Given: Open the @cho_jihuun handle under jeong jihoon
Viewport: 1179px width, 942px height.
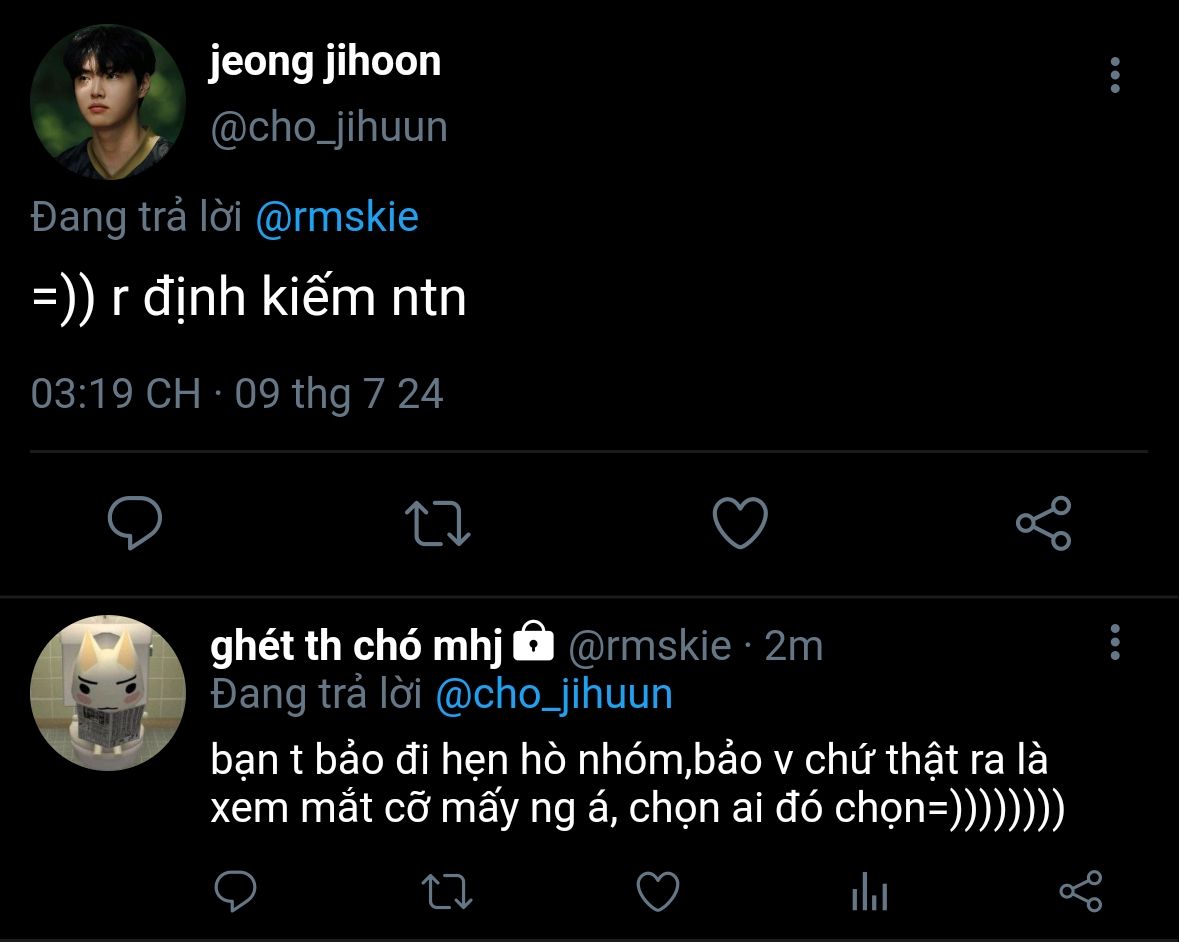Looking at the screenshot, I should pyautogui.click(x=329, y=128).
